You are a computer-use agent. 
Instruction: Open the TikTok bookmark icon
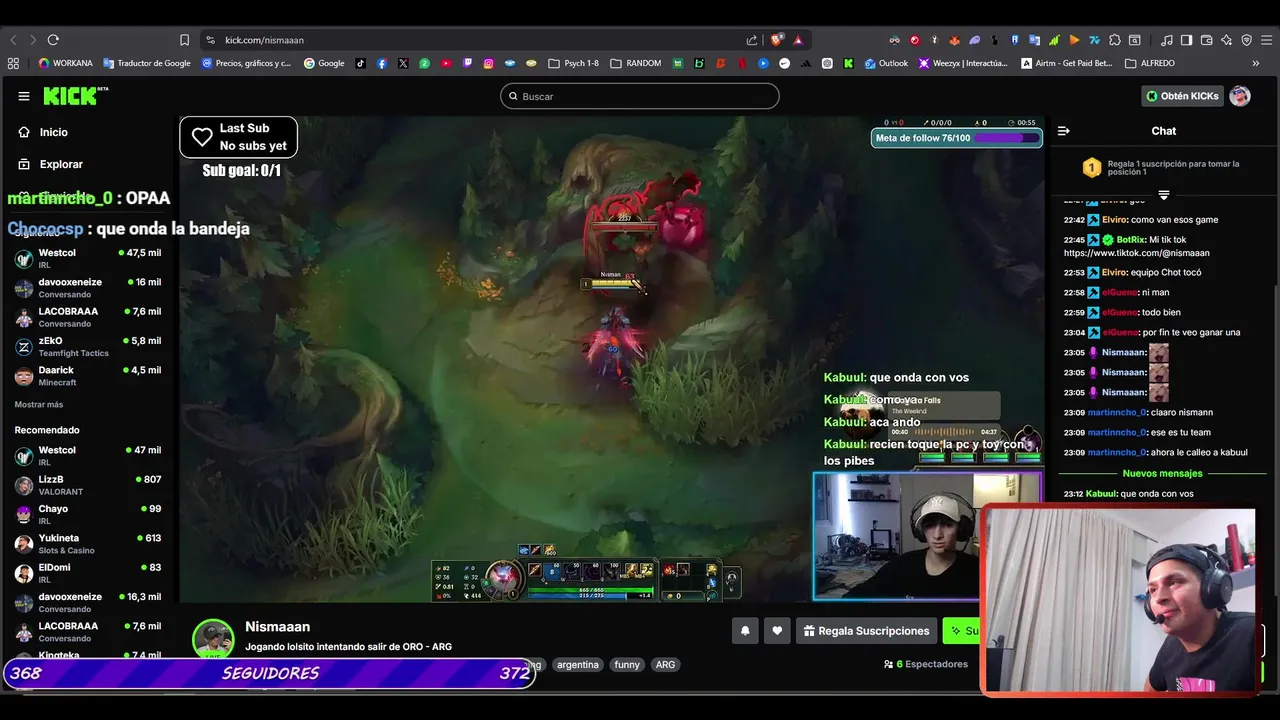click(x=360, y=63)
